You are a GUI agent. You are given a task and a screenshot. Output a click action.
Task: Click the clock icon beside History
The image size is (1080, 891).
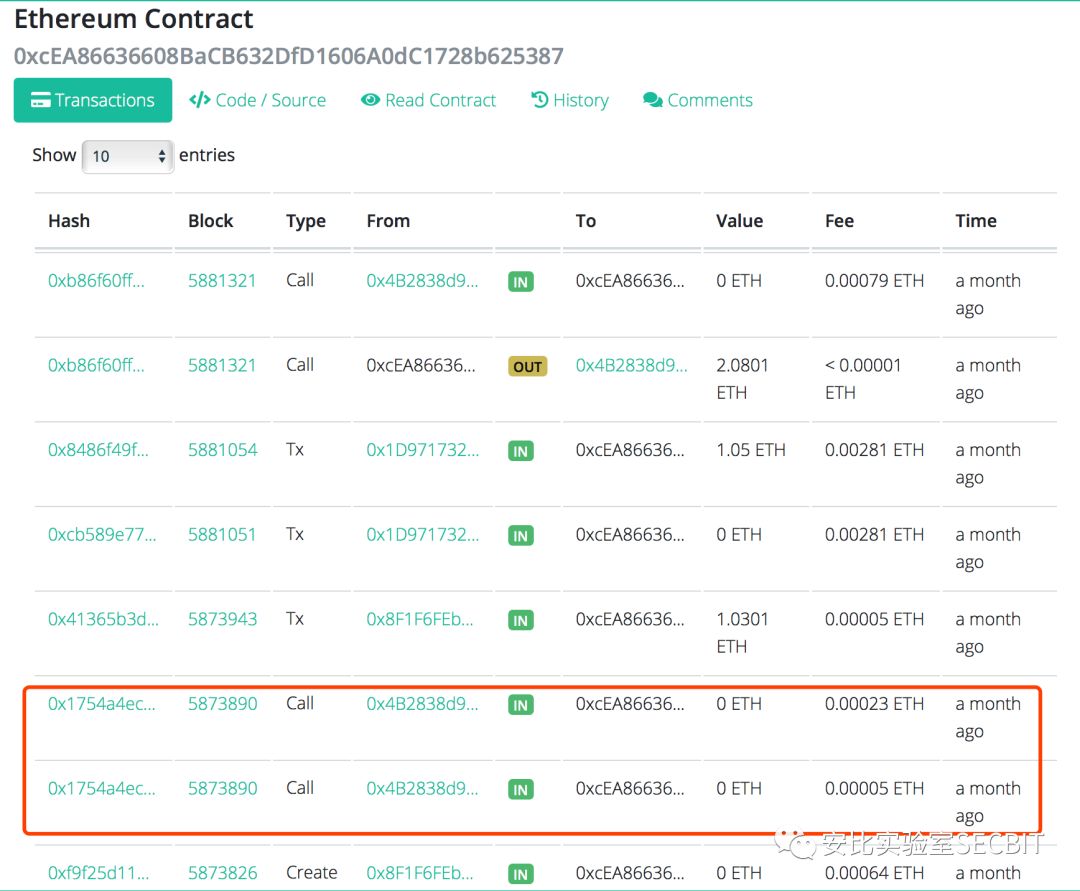coord(539,101)
